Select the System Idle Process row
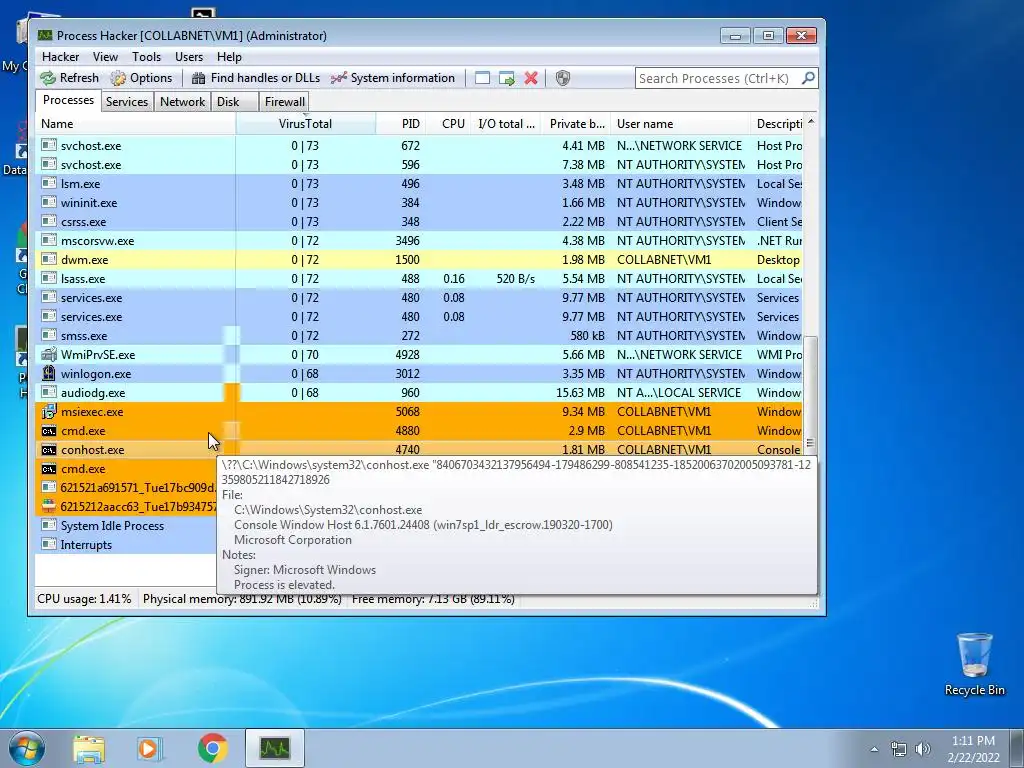 tap(126, 526)
